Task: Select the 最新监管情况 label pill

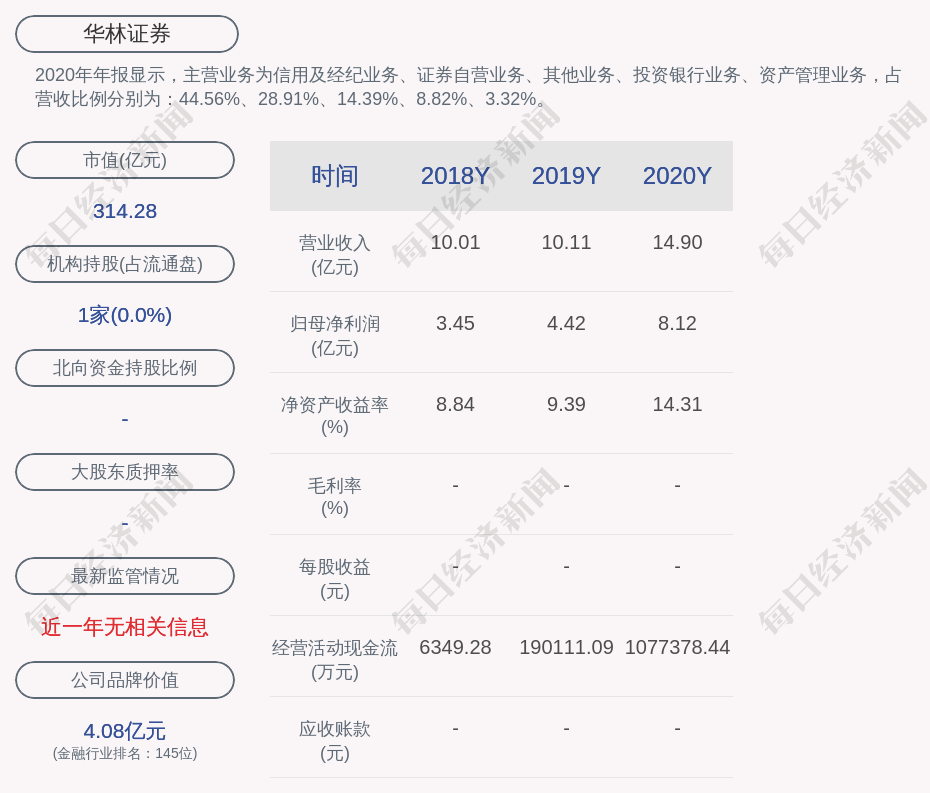Action: coord(125,576)
